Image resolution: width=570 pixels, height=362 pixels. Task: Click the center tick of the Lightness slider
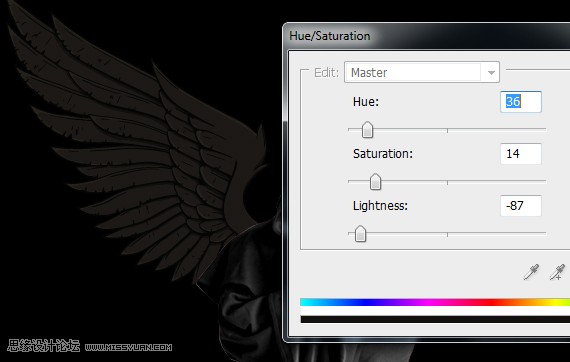click(x=447, y=234)
